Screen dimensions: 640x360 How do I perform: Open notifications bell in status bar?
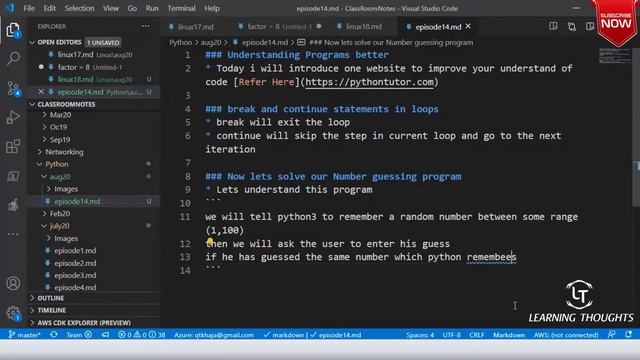629,335
